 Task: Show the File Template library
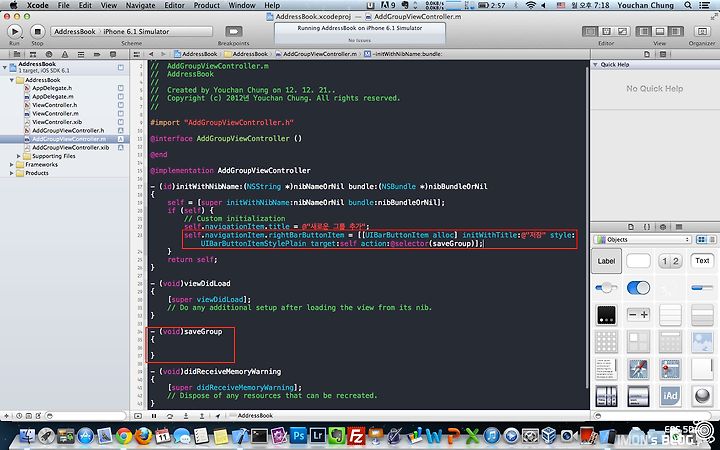pyautogui.click(x=630, y=227)
